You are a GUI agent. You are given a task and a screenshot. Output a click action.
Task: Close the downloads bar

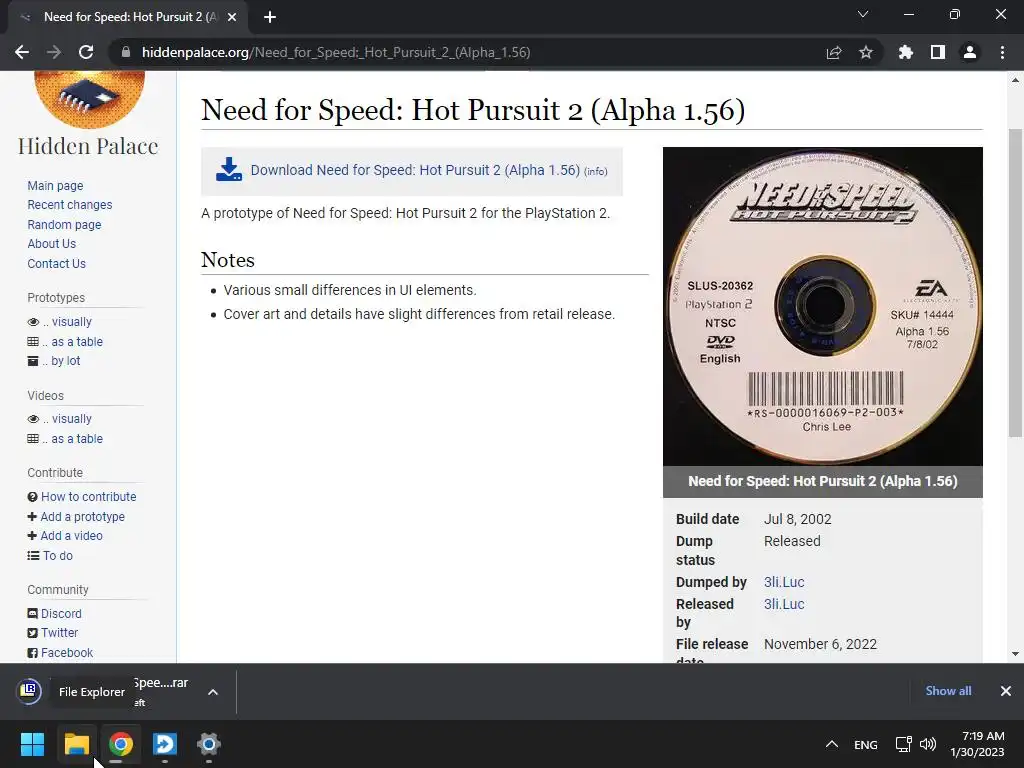1006,691
